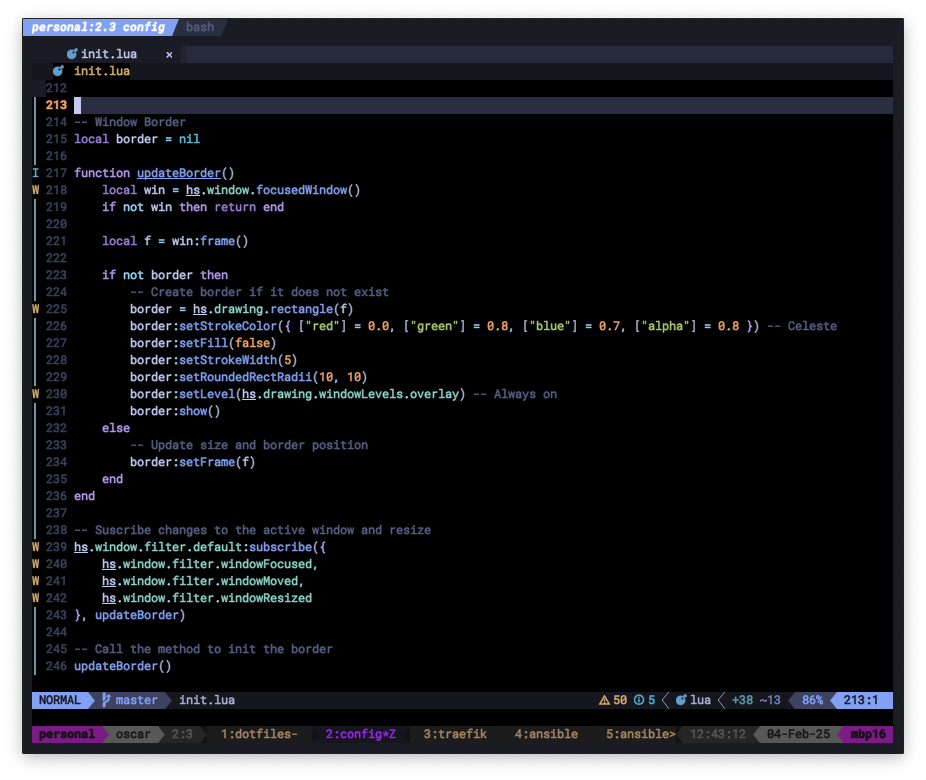Select the personal:2.3 config terminal tab
Viewport: 926px width, 780px height.
point(98,27)
